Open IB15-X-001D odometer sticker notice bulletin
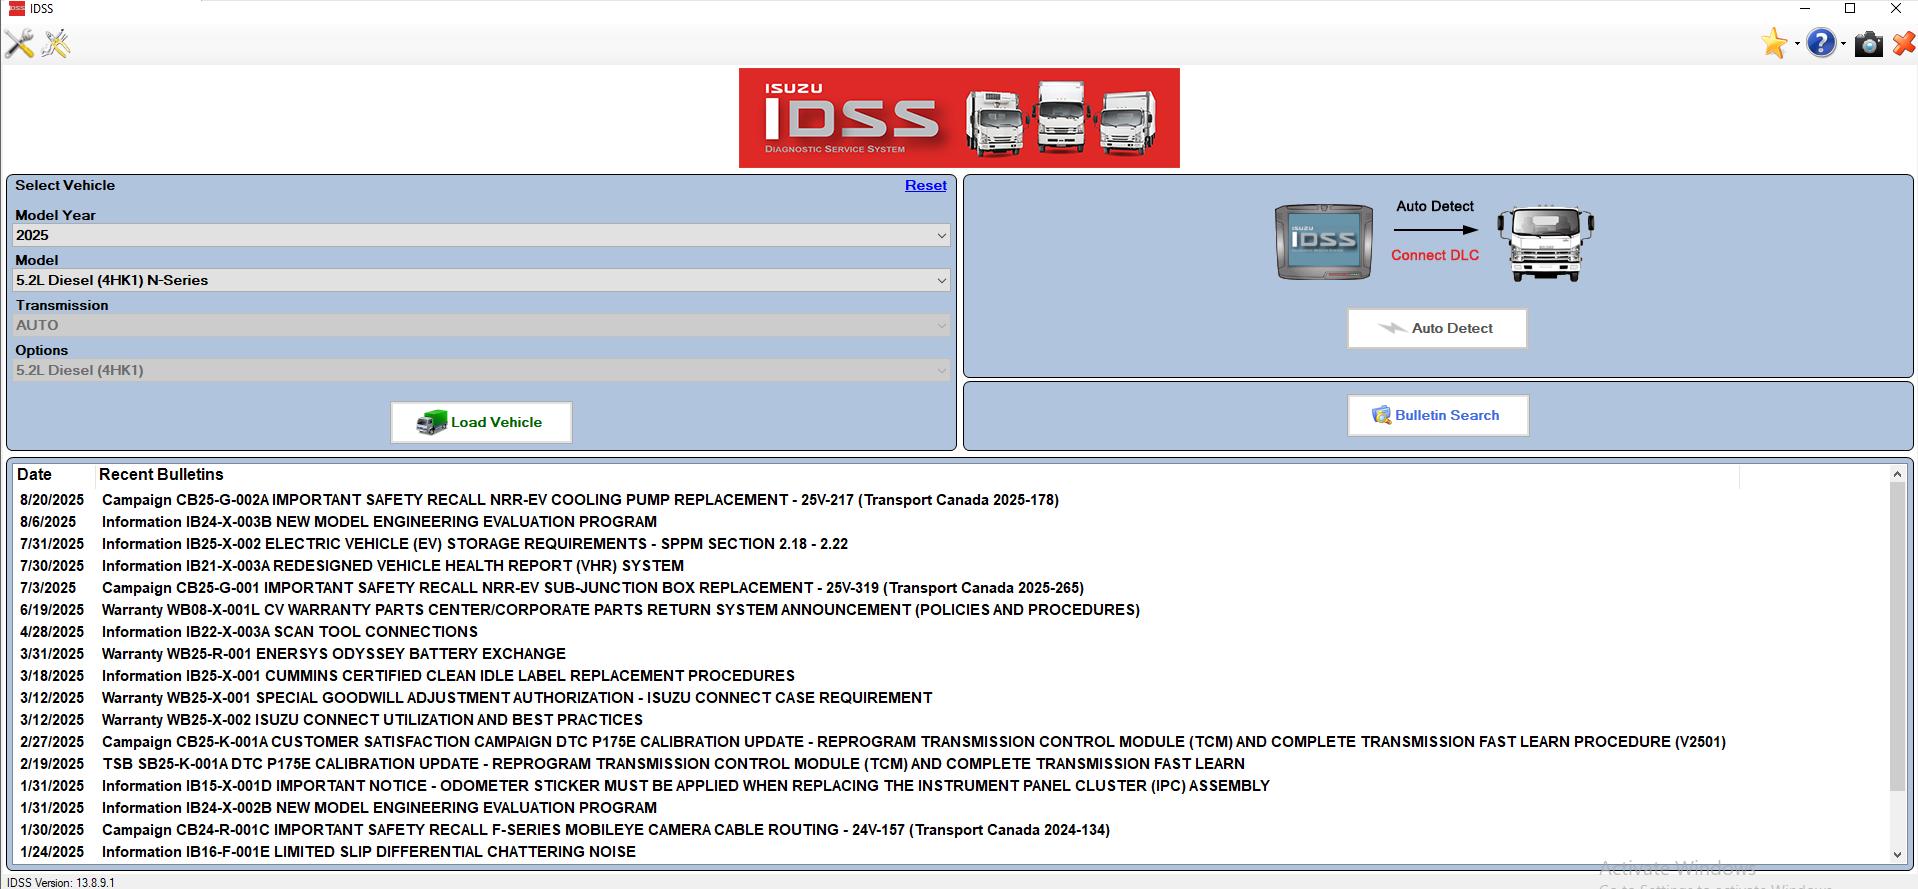The height and width of the screenshot is (889, 1918). tap(686, 786)
